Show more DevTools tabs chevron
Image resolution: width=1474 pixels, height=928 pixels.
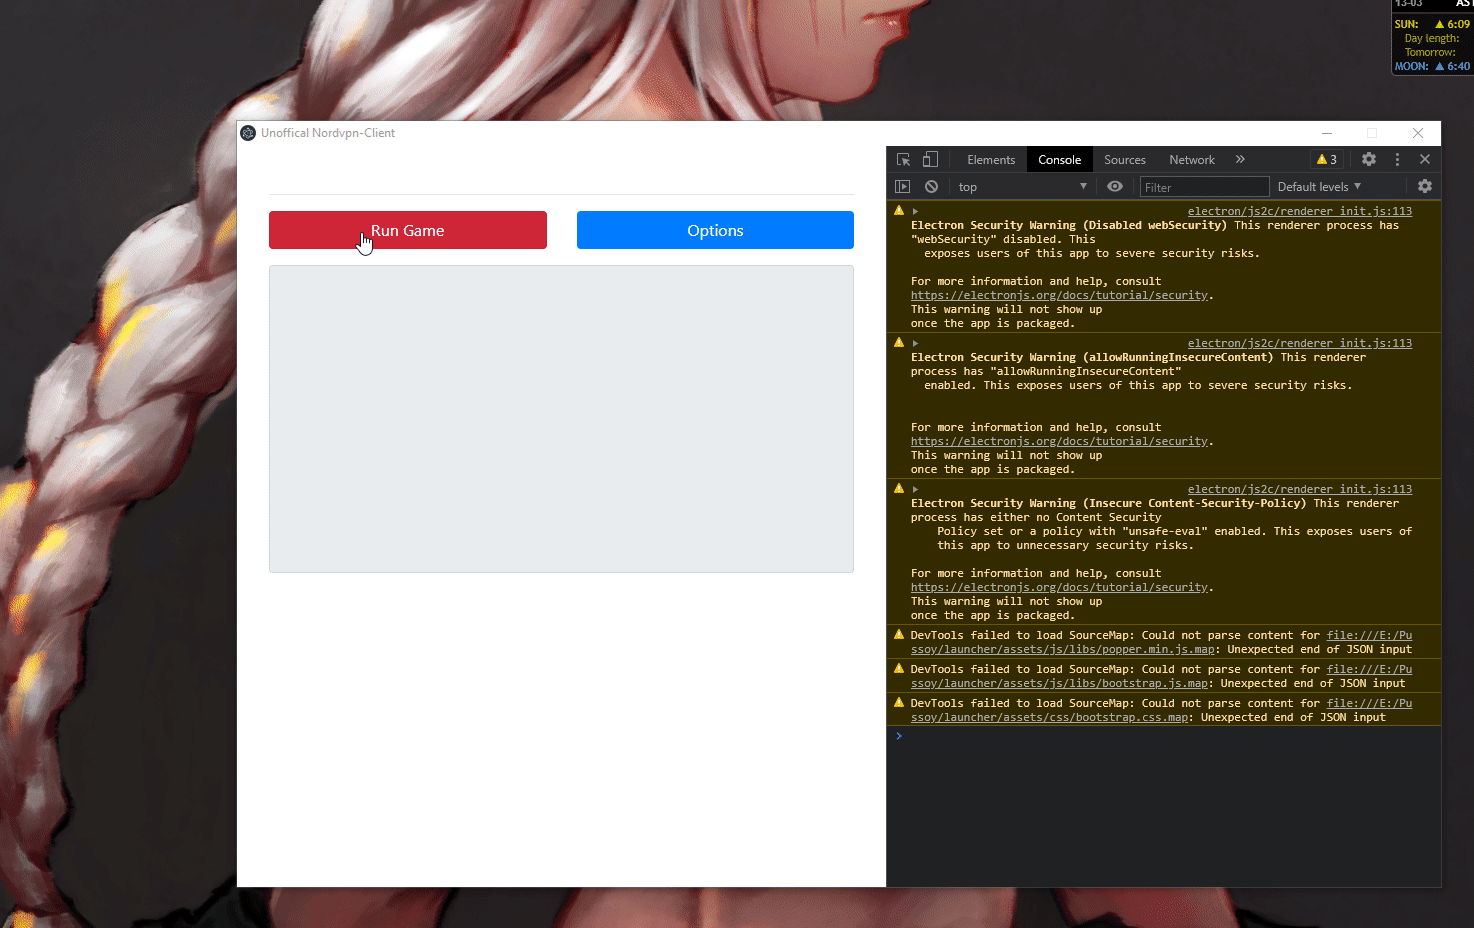[1240, 159]
